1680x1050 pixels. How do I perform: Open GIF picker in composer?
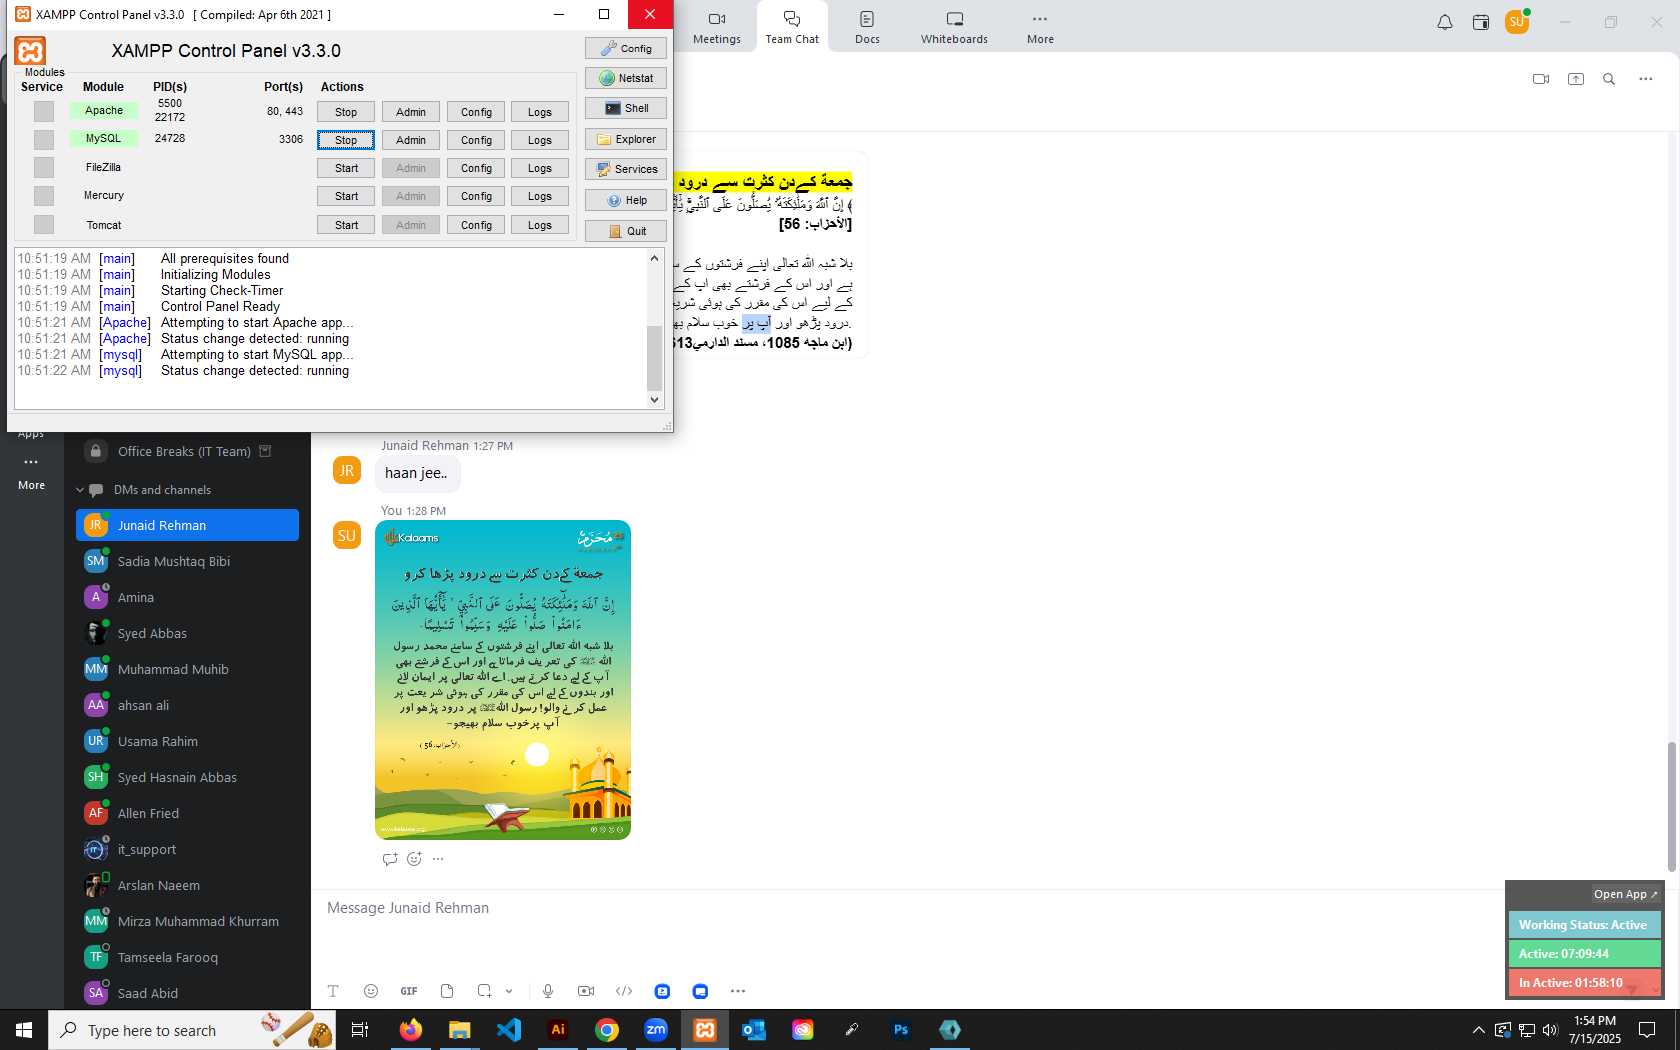pyautogui.click(x=409, y=991)
